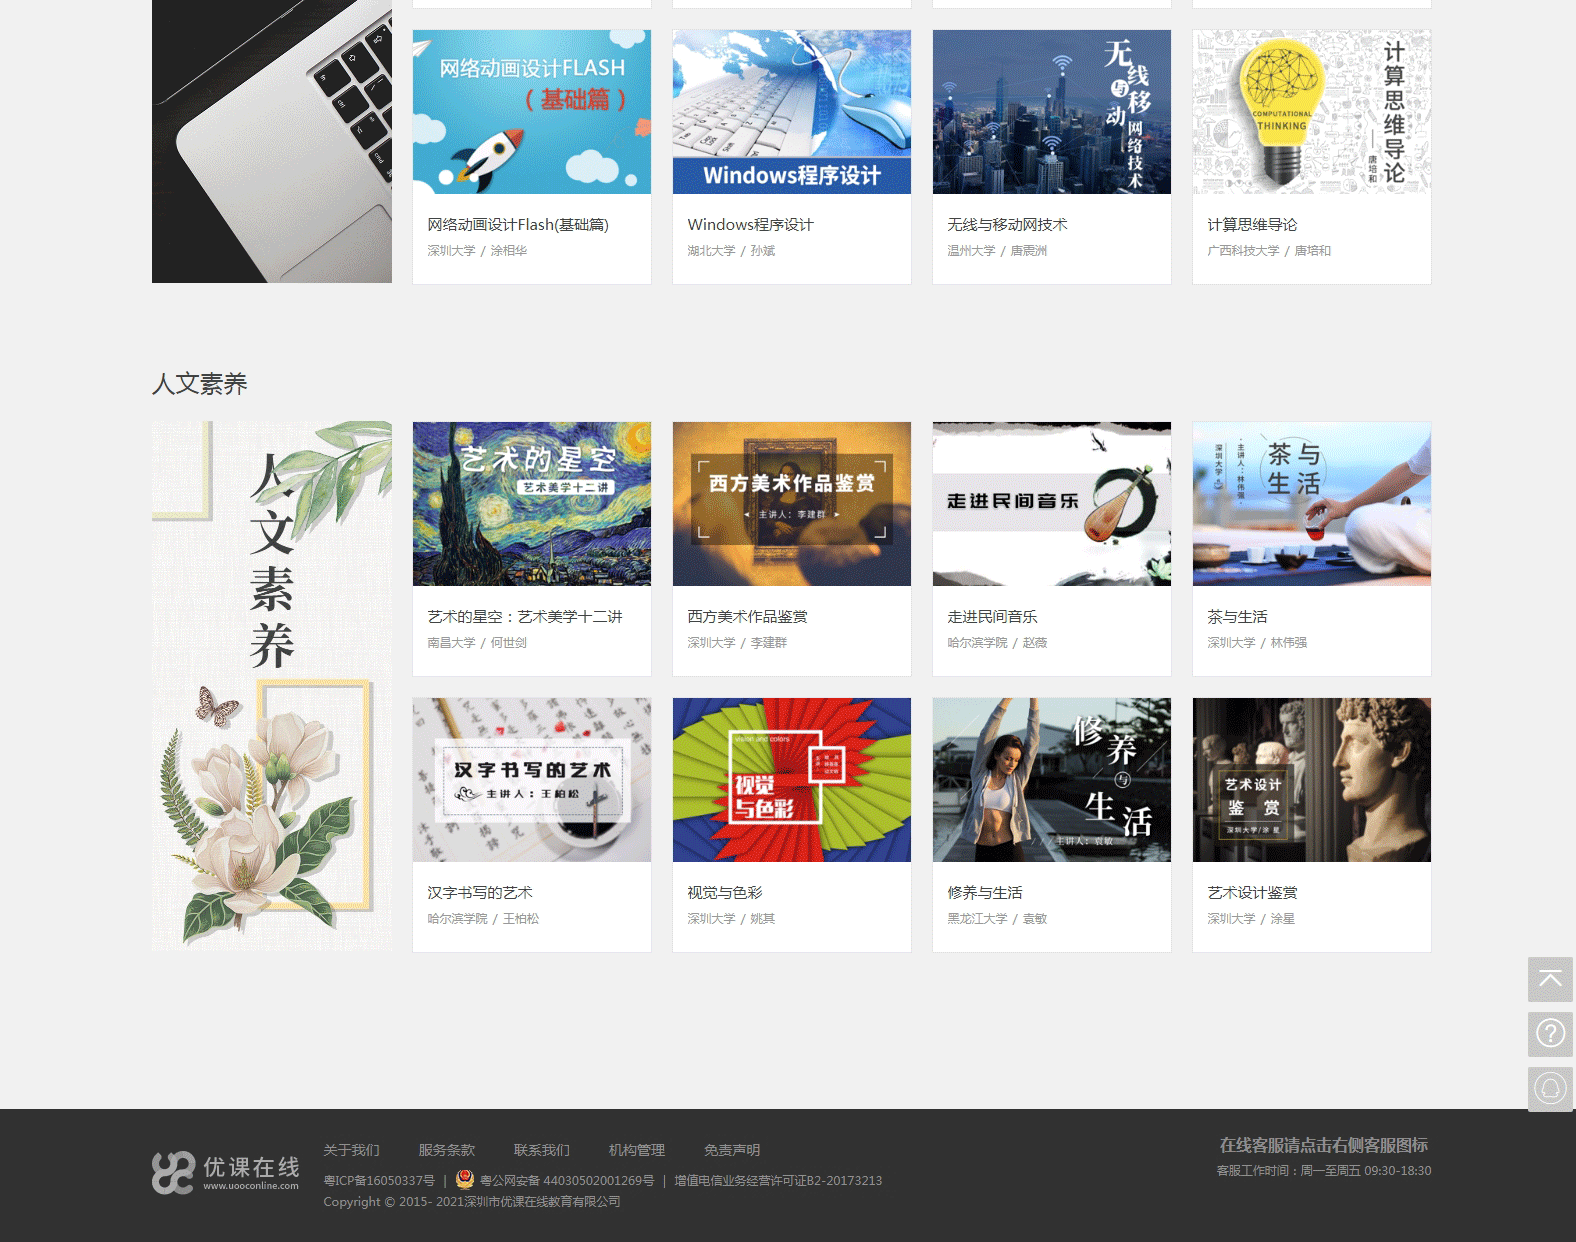Click the police badge icon in footer
This screenshot has height=1242, width=1576.
[465, 1180]
